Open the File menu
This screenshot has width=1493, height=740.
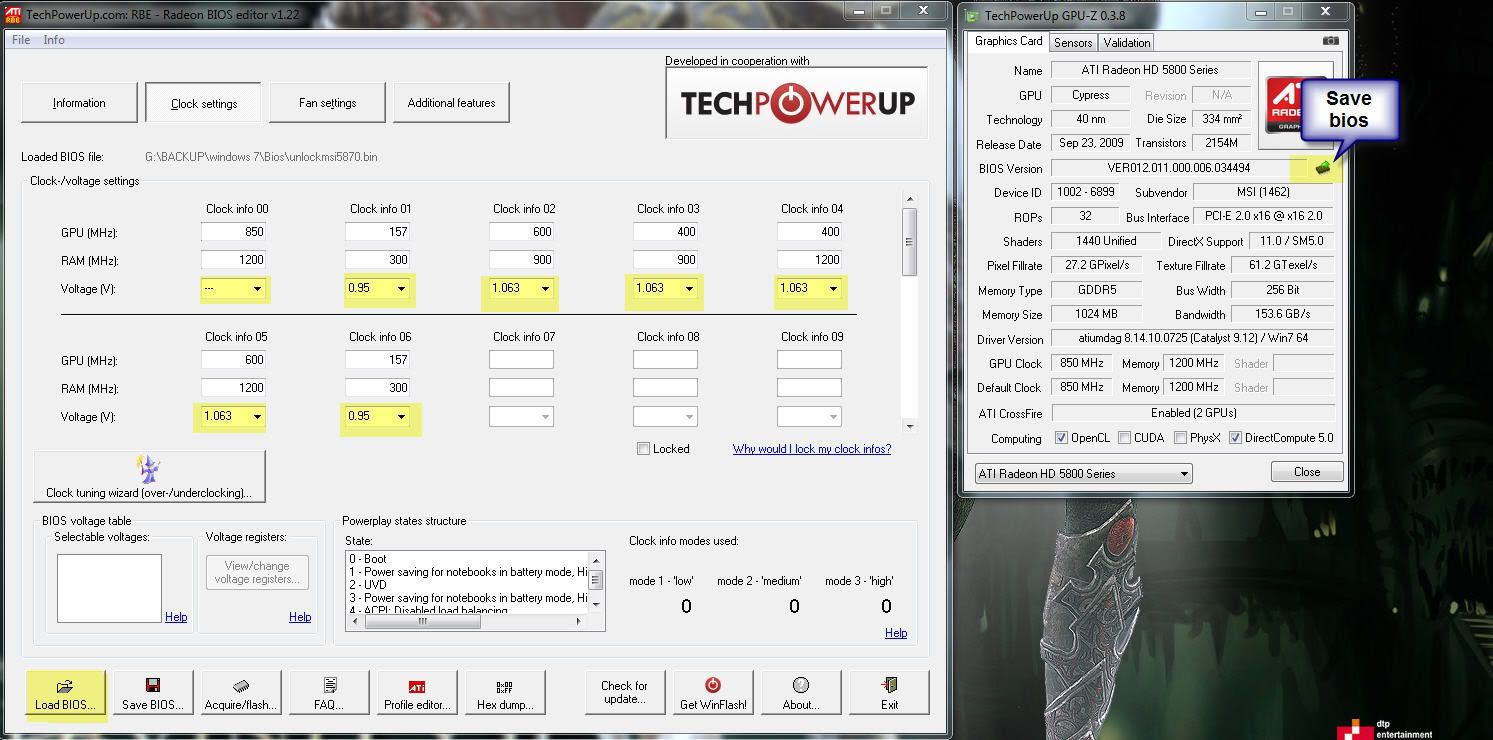pos(20,40)
